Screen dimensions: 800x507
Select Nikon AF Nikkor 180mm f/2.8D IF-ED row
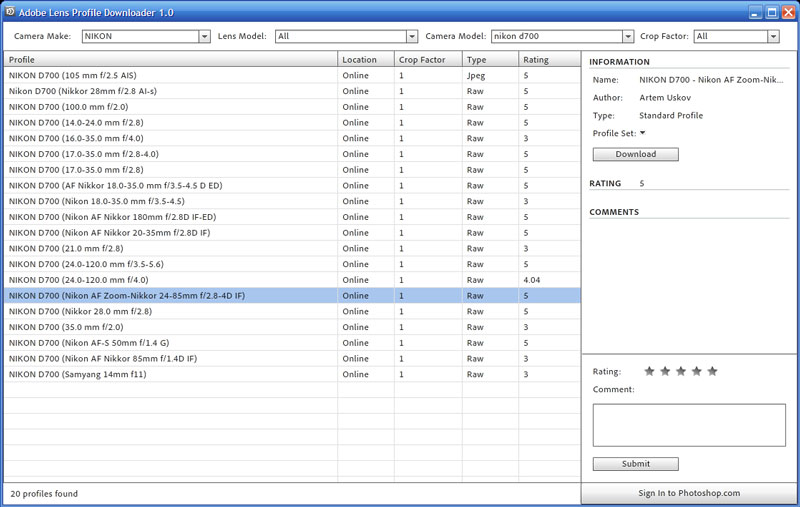[x=292, y=217]
